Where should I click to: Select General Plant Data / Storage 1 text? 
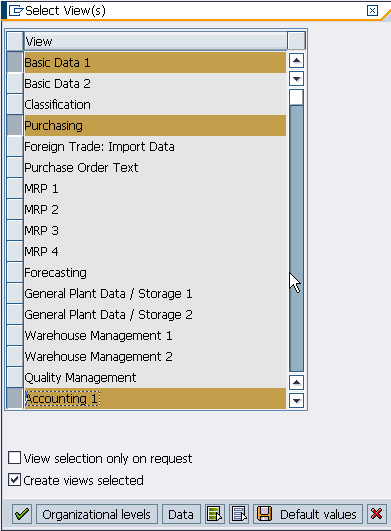(x=108, y=294)
